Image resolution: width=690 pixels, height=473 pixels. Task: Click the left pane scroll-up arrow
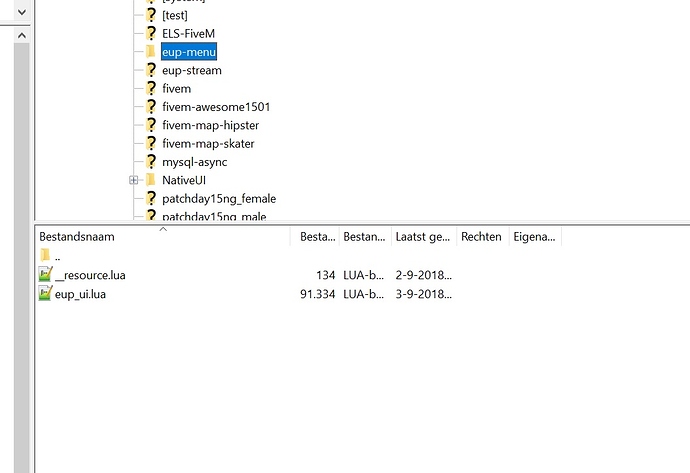tap(22, 36)
